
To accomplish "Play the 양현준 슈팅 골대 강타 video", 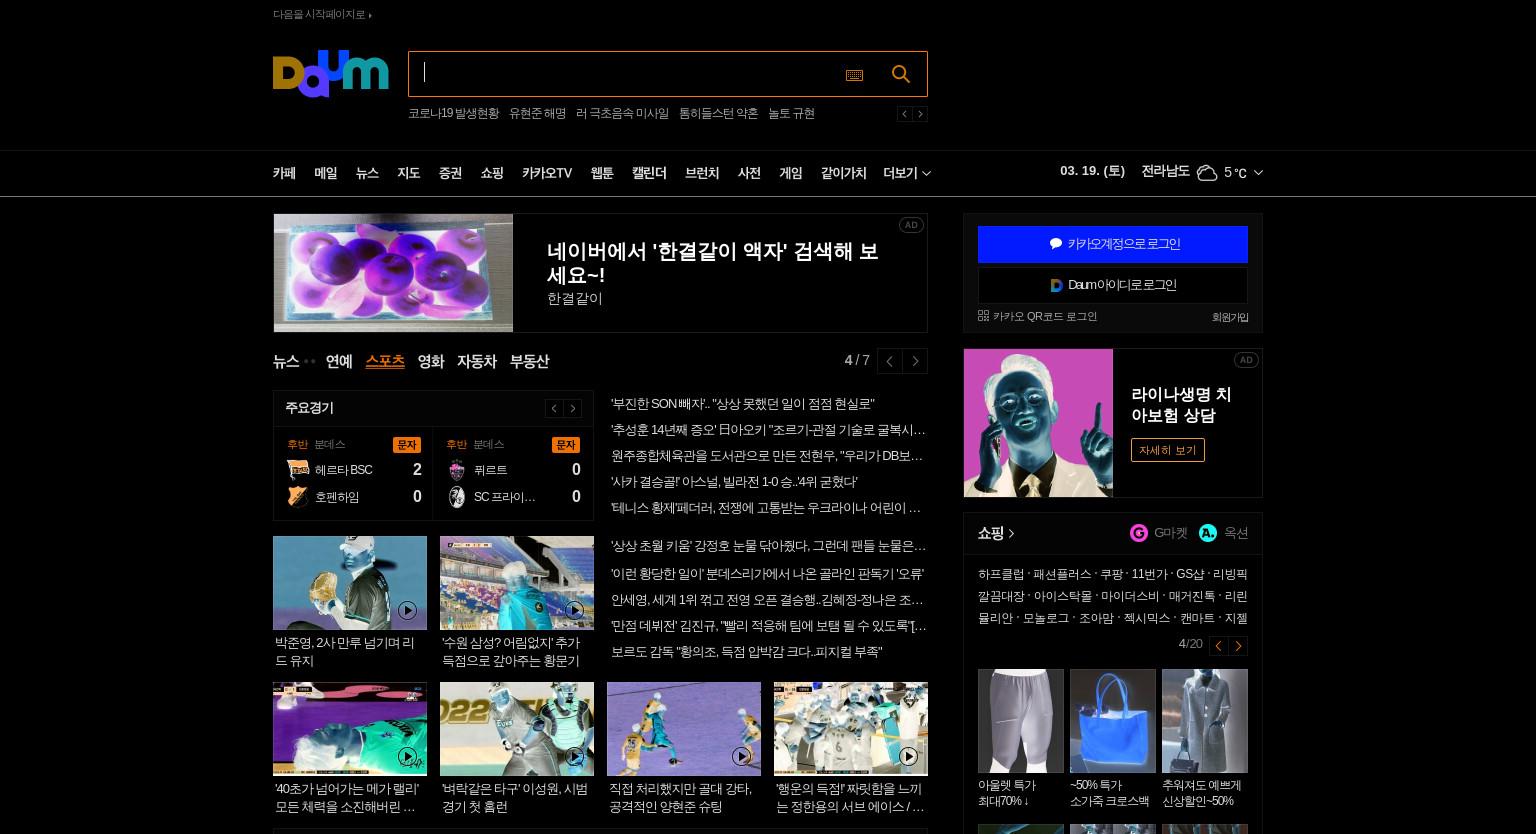I will click(x=741, y=756).
